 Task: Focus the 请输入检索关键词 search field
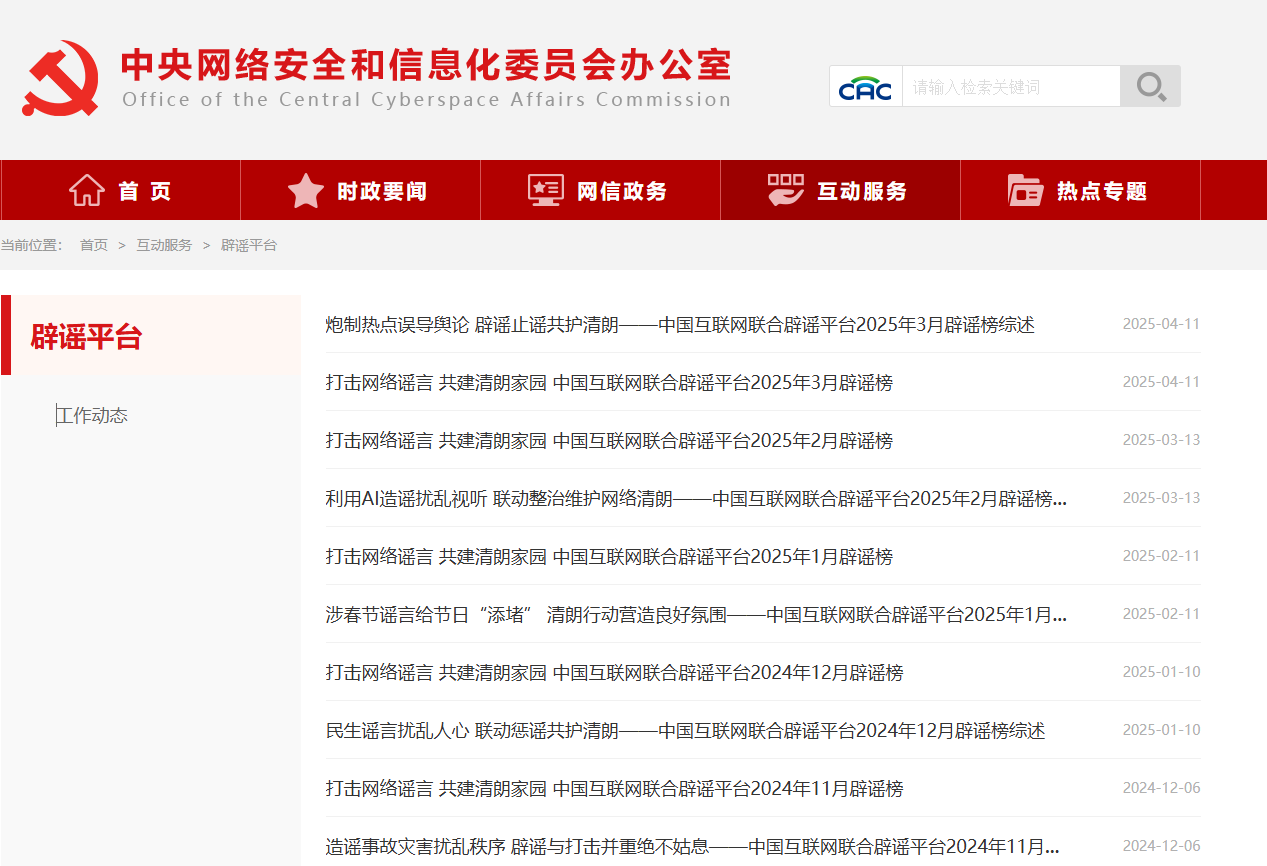click(1010, 87)
